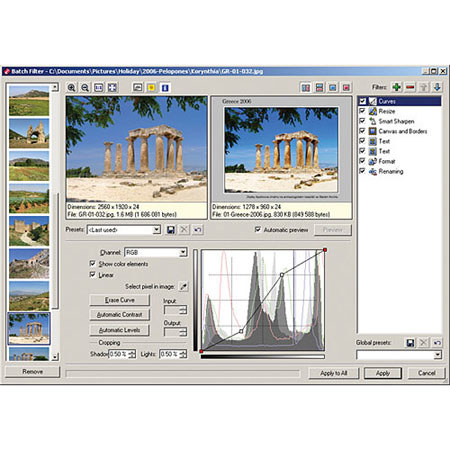Click the zoom out magnifier icon
The width and height of the screenshot is (450, 450).
point(85,87)
